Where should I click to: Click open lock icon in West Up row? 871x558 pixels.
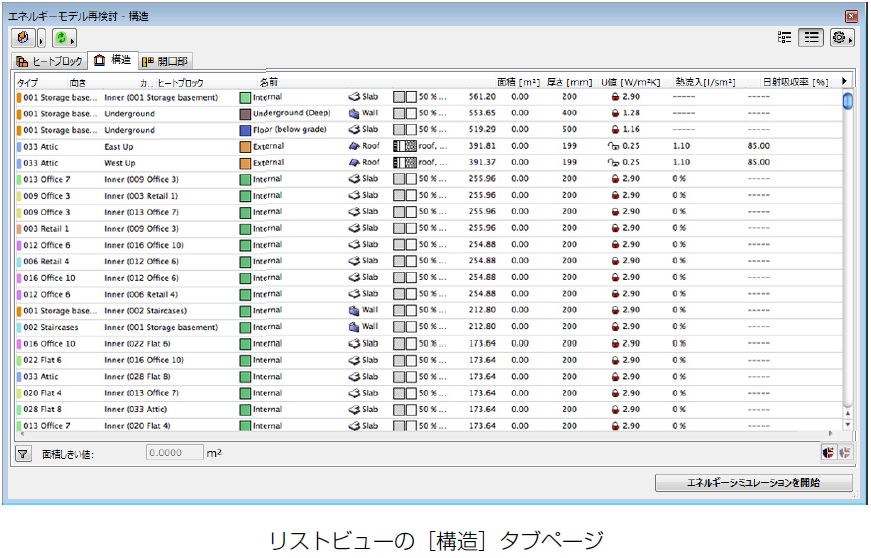[x=613, y=163]
